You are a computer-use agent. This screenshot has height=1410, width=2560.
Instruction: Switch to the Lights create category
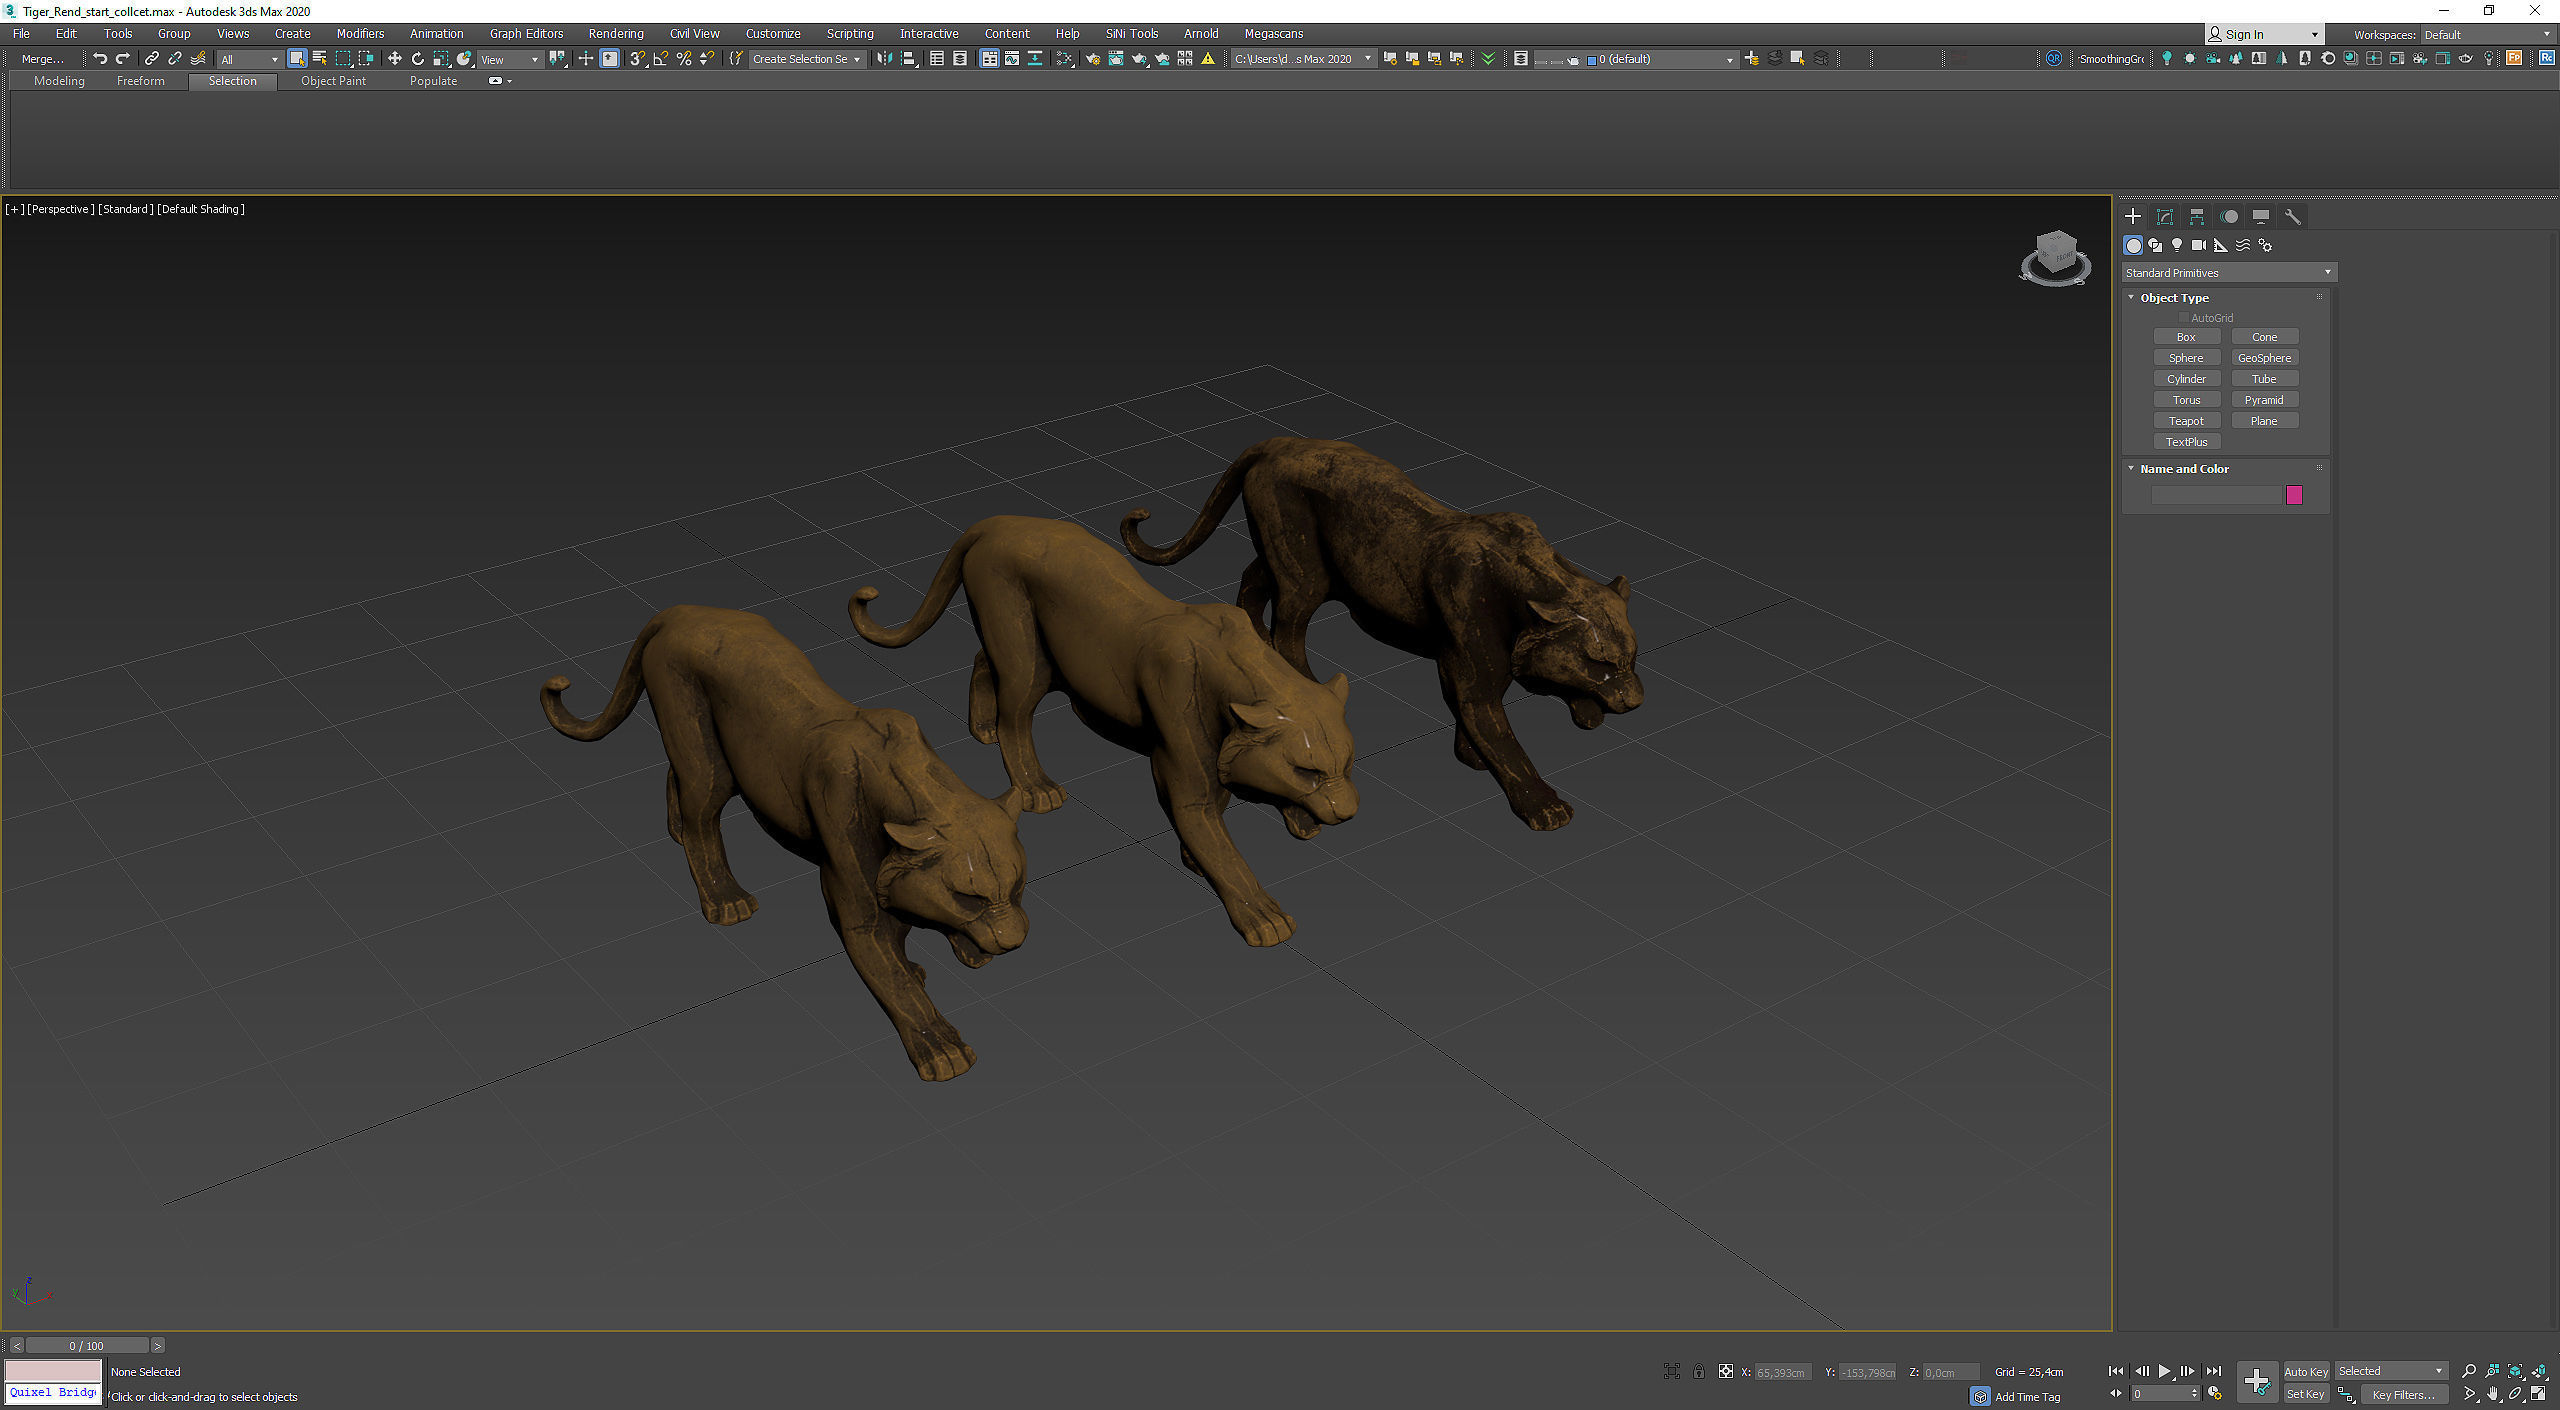coord(2177,245)
